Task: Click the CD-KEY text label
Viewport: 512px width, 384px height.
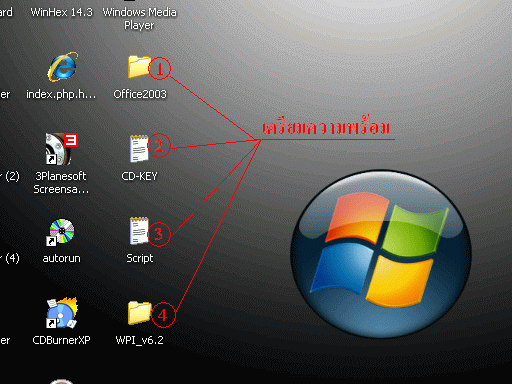Action: point(139,176)
